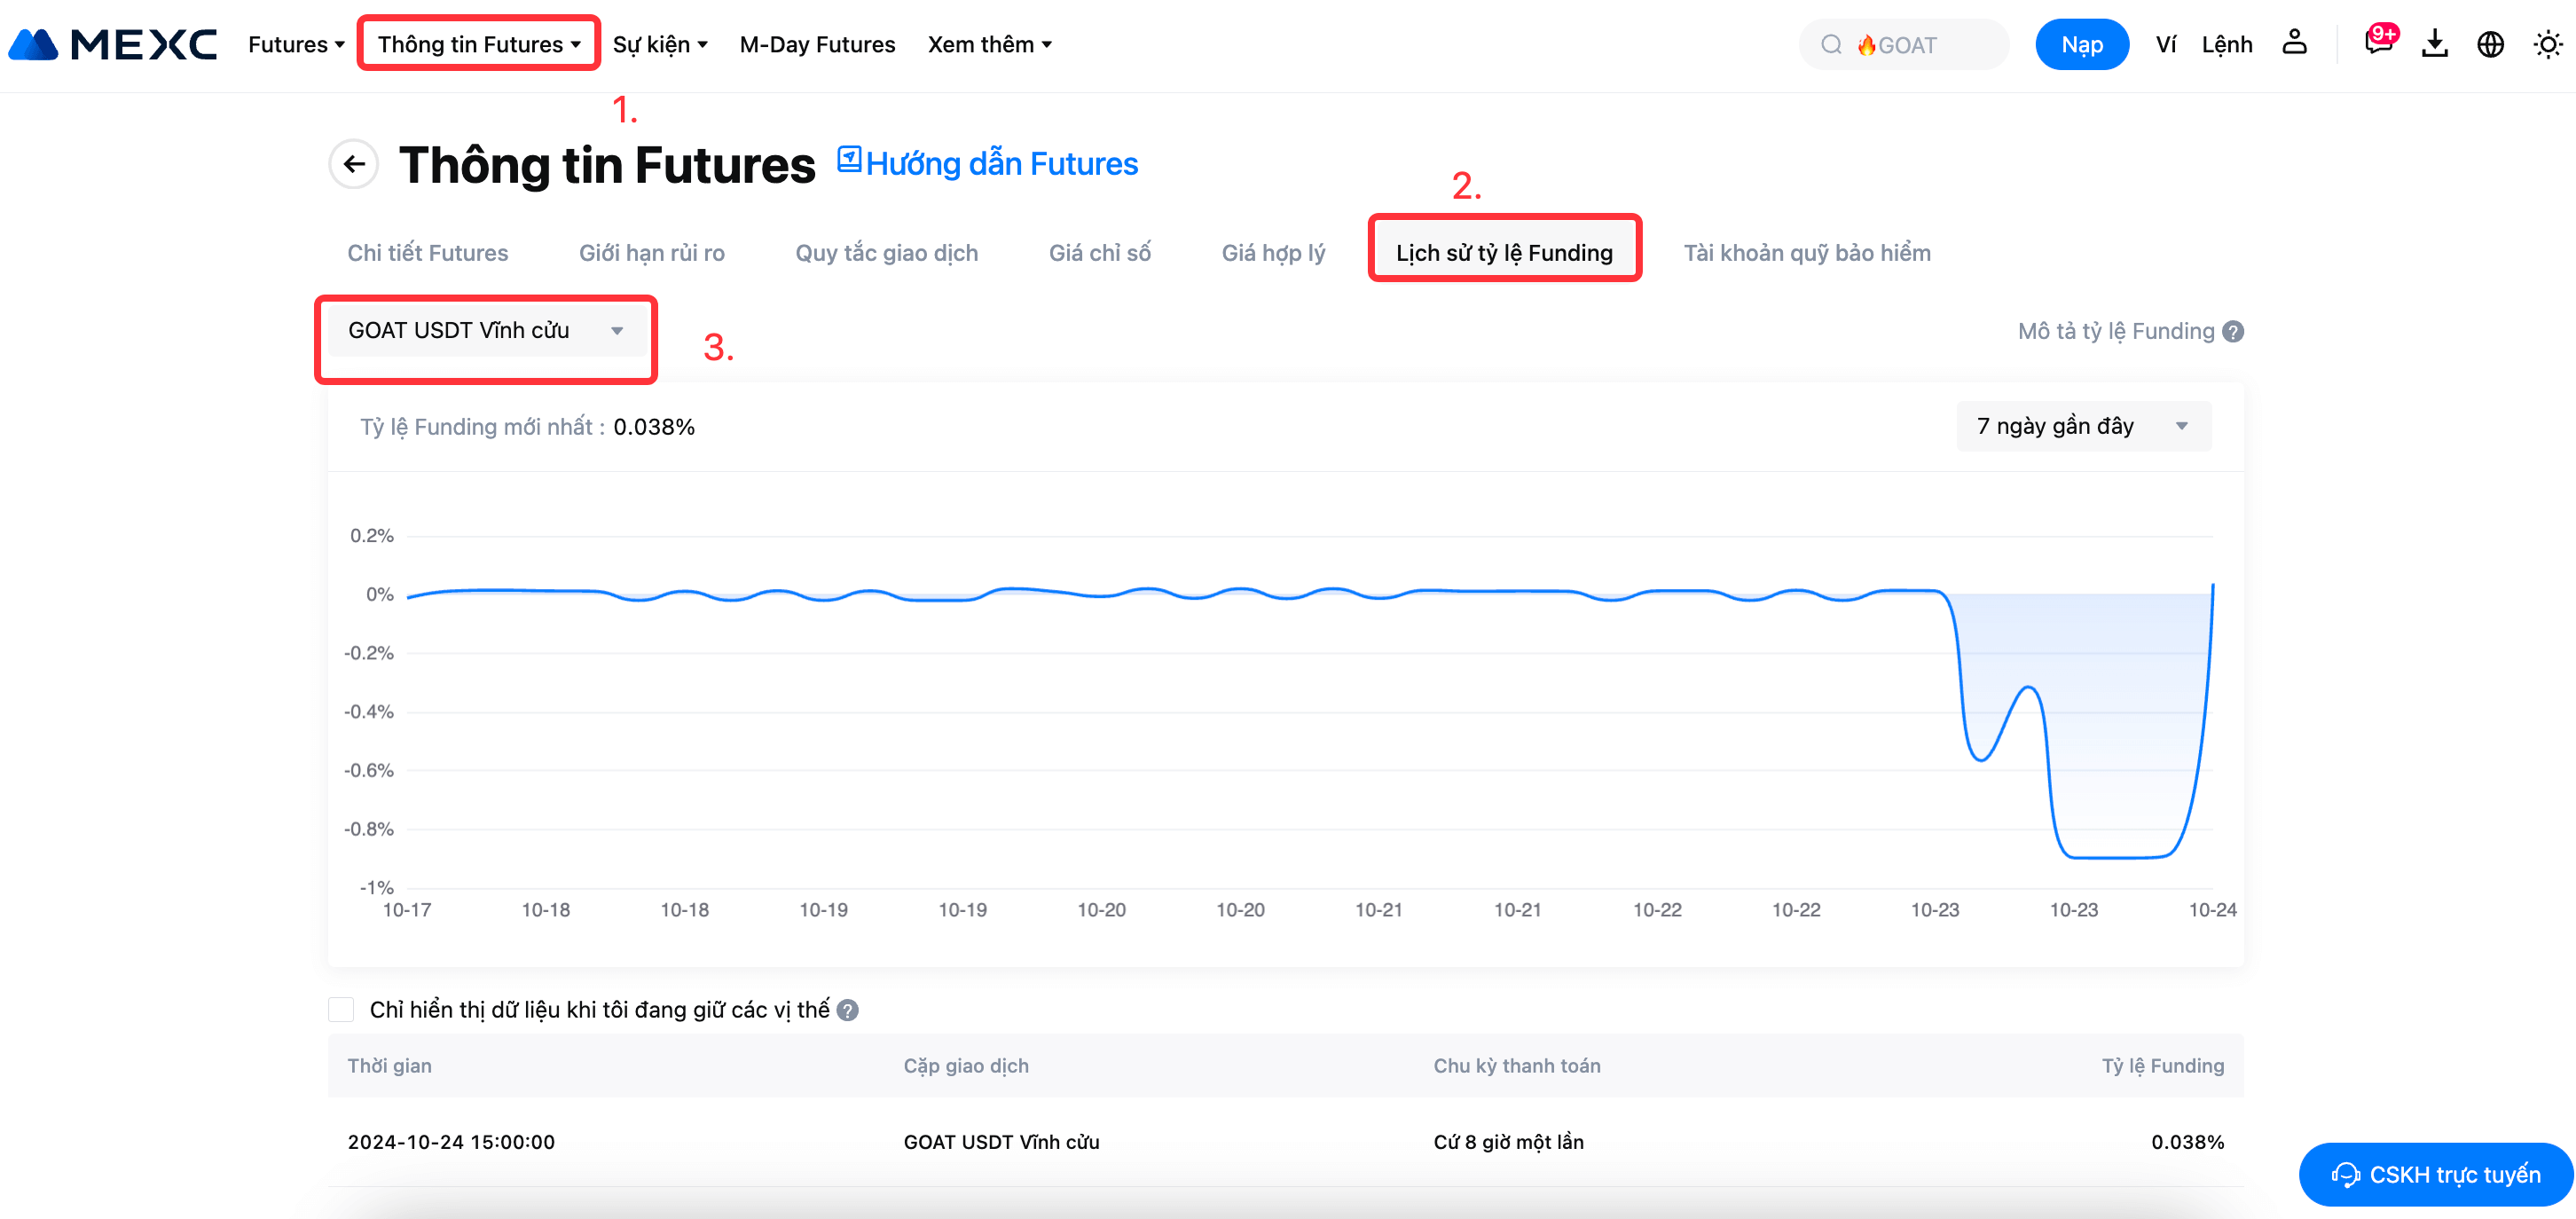Enable checkbox for showing only held positions
Viewport: 2576px width, 1219px height.
point(341,1009)
